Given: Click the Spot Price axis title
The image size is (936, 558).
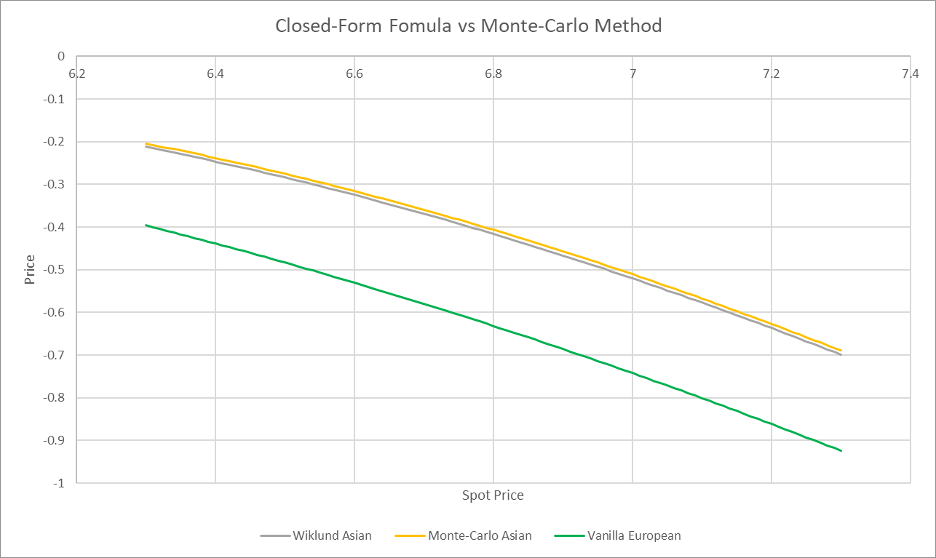Looking at the screenshot, I should (492, 495).
